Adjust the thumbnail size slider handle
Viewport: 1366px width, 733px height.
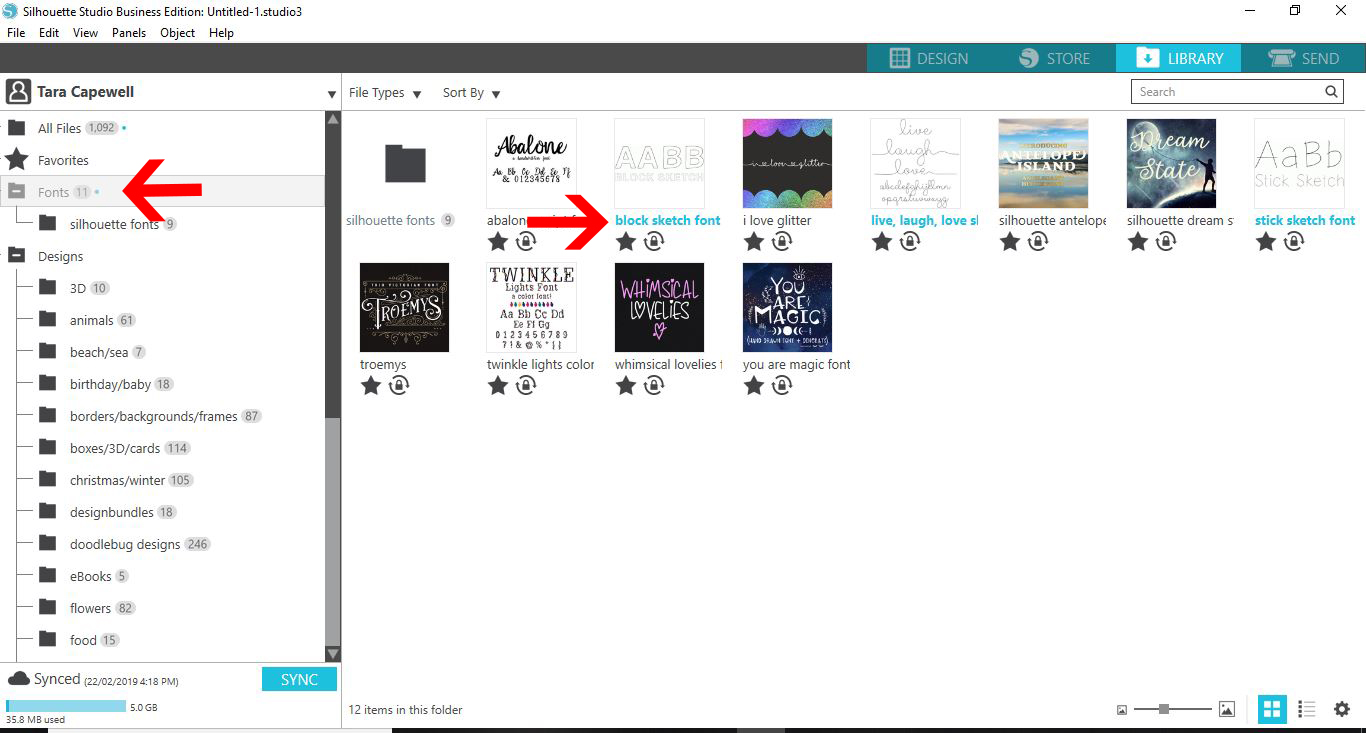[x=1164, y=709]
